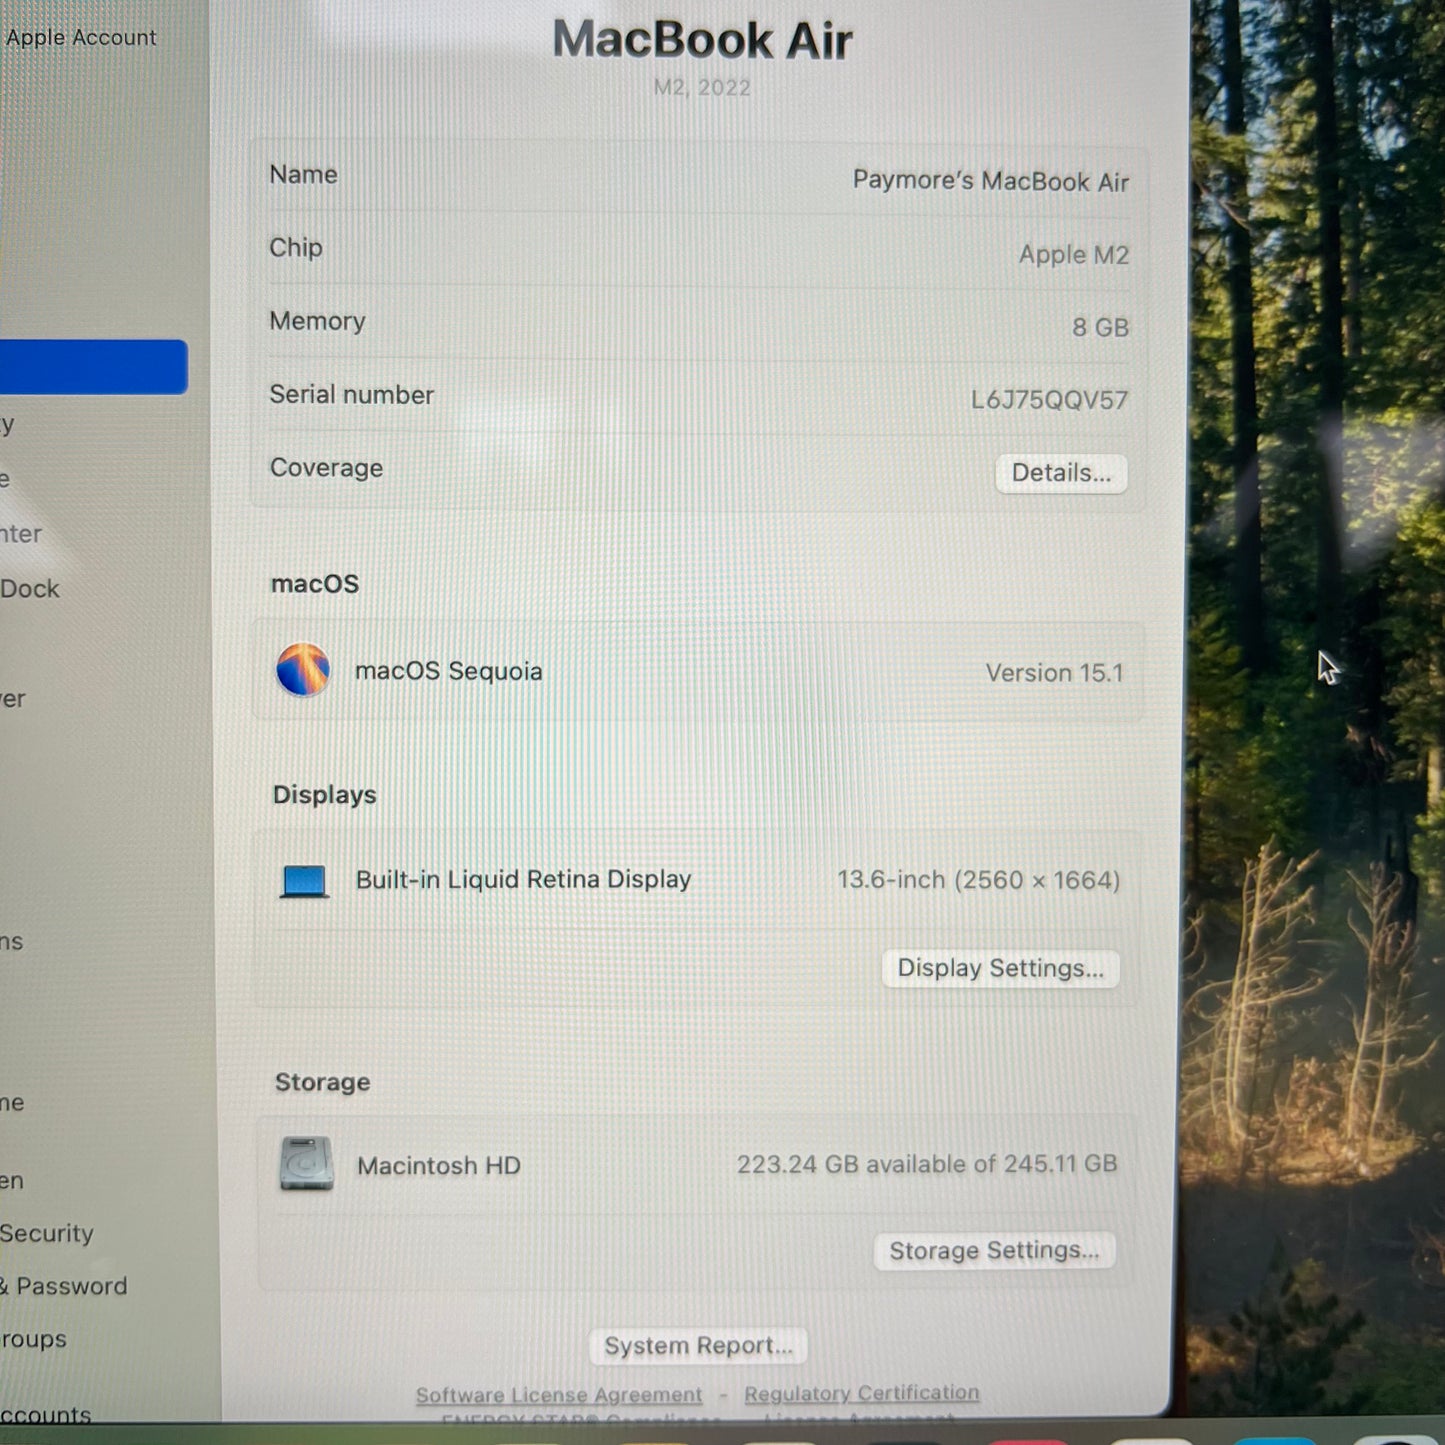Click the Macintosh HD drive icon
This screenshot has width=1445, height=1445.
click(x=308, y=1165)
